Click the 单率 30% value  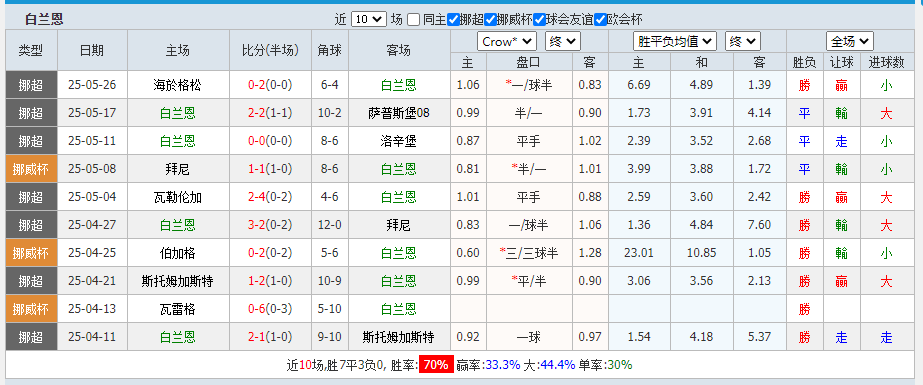[619, 365]
